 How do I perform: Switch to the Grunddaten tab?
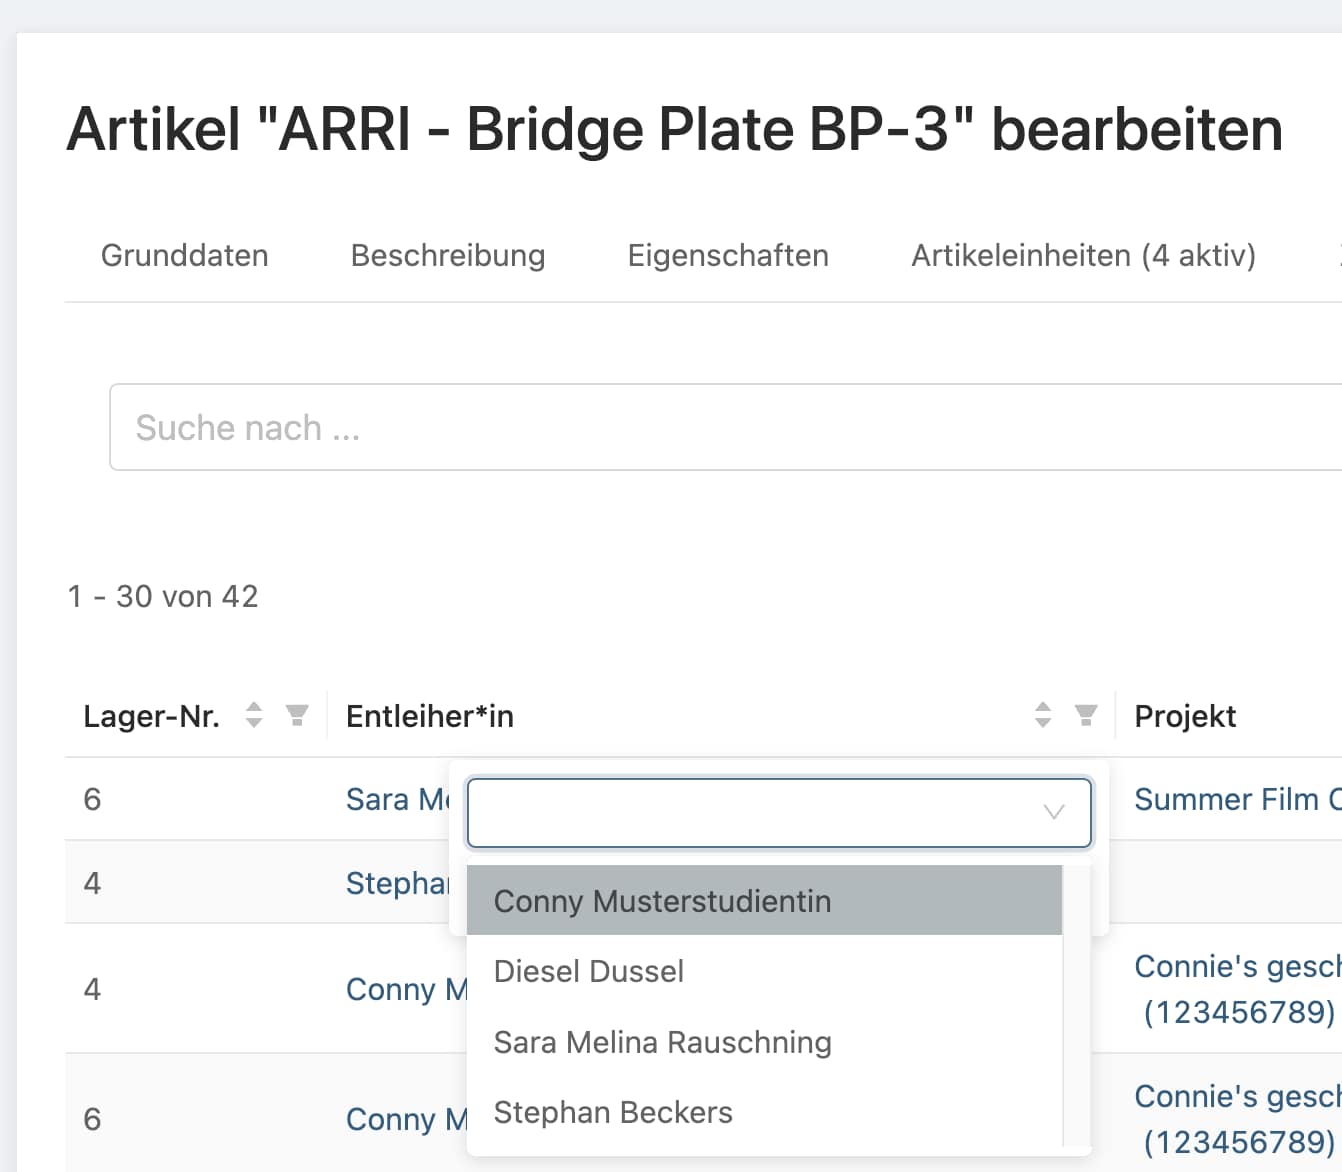click(185, 256)
